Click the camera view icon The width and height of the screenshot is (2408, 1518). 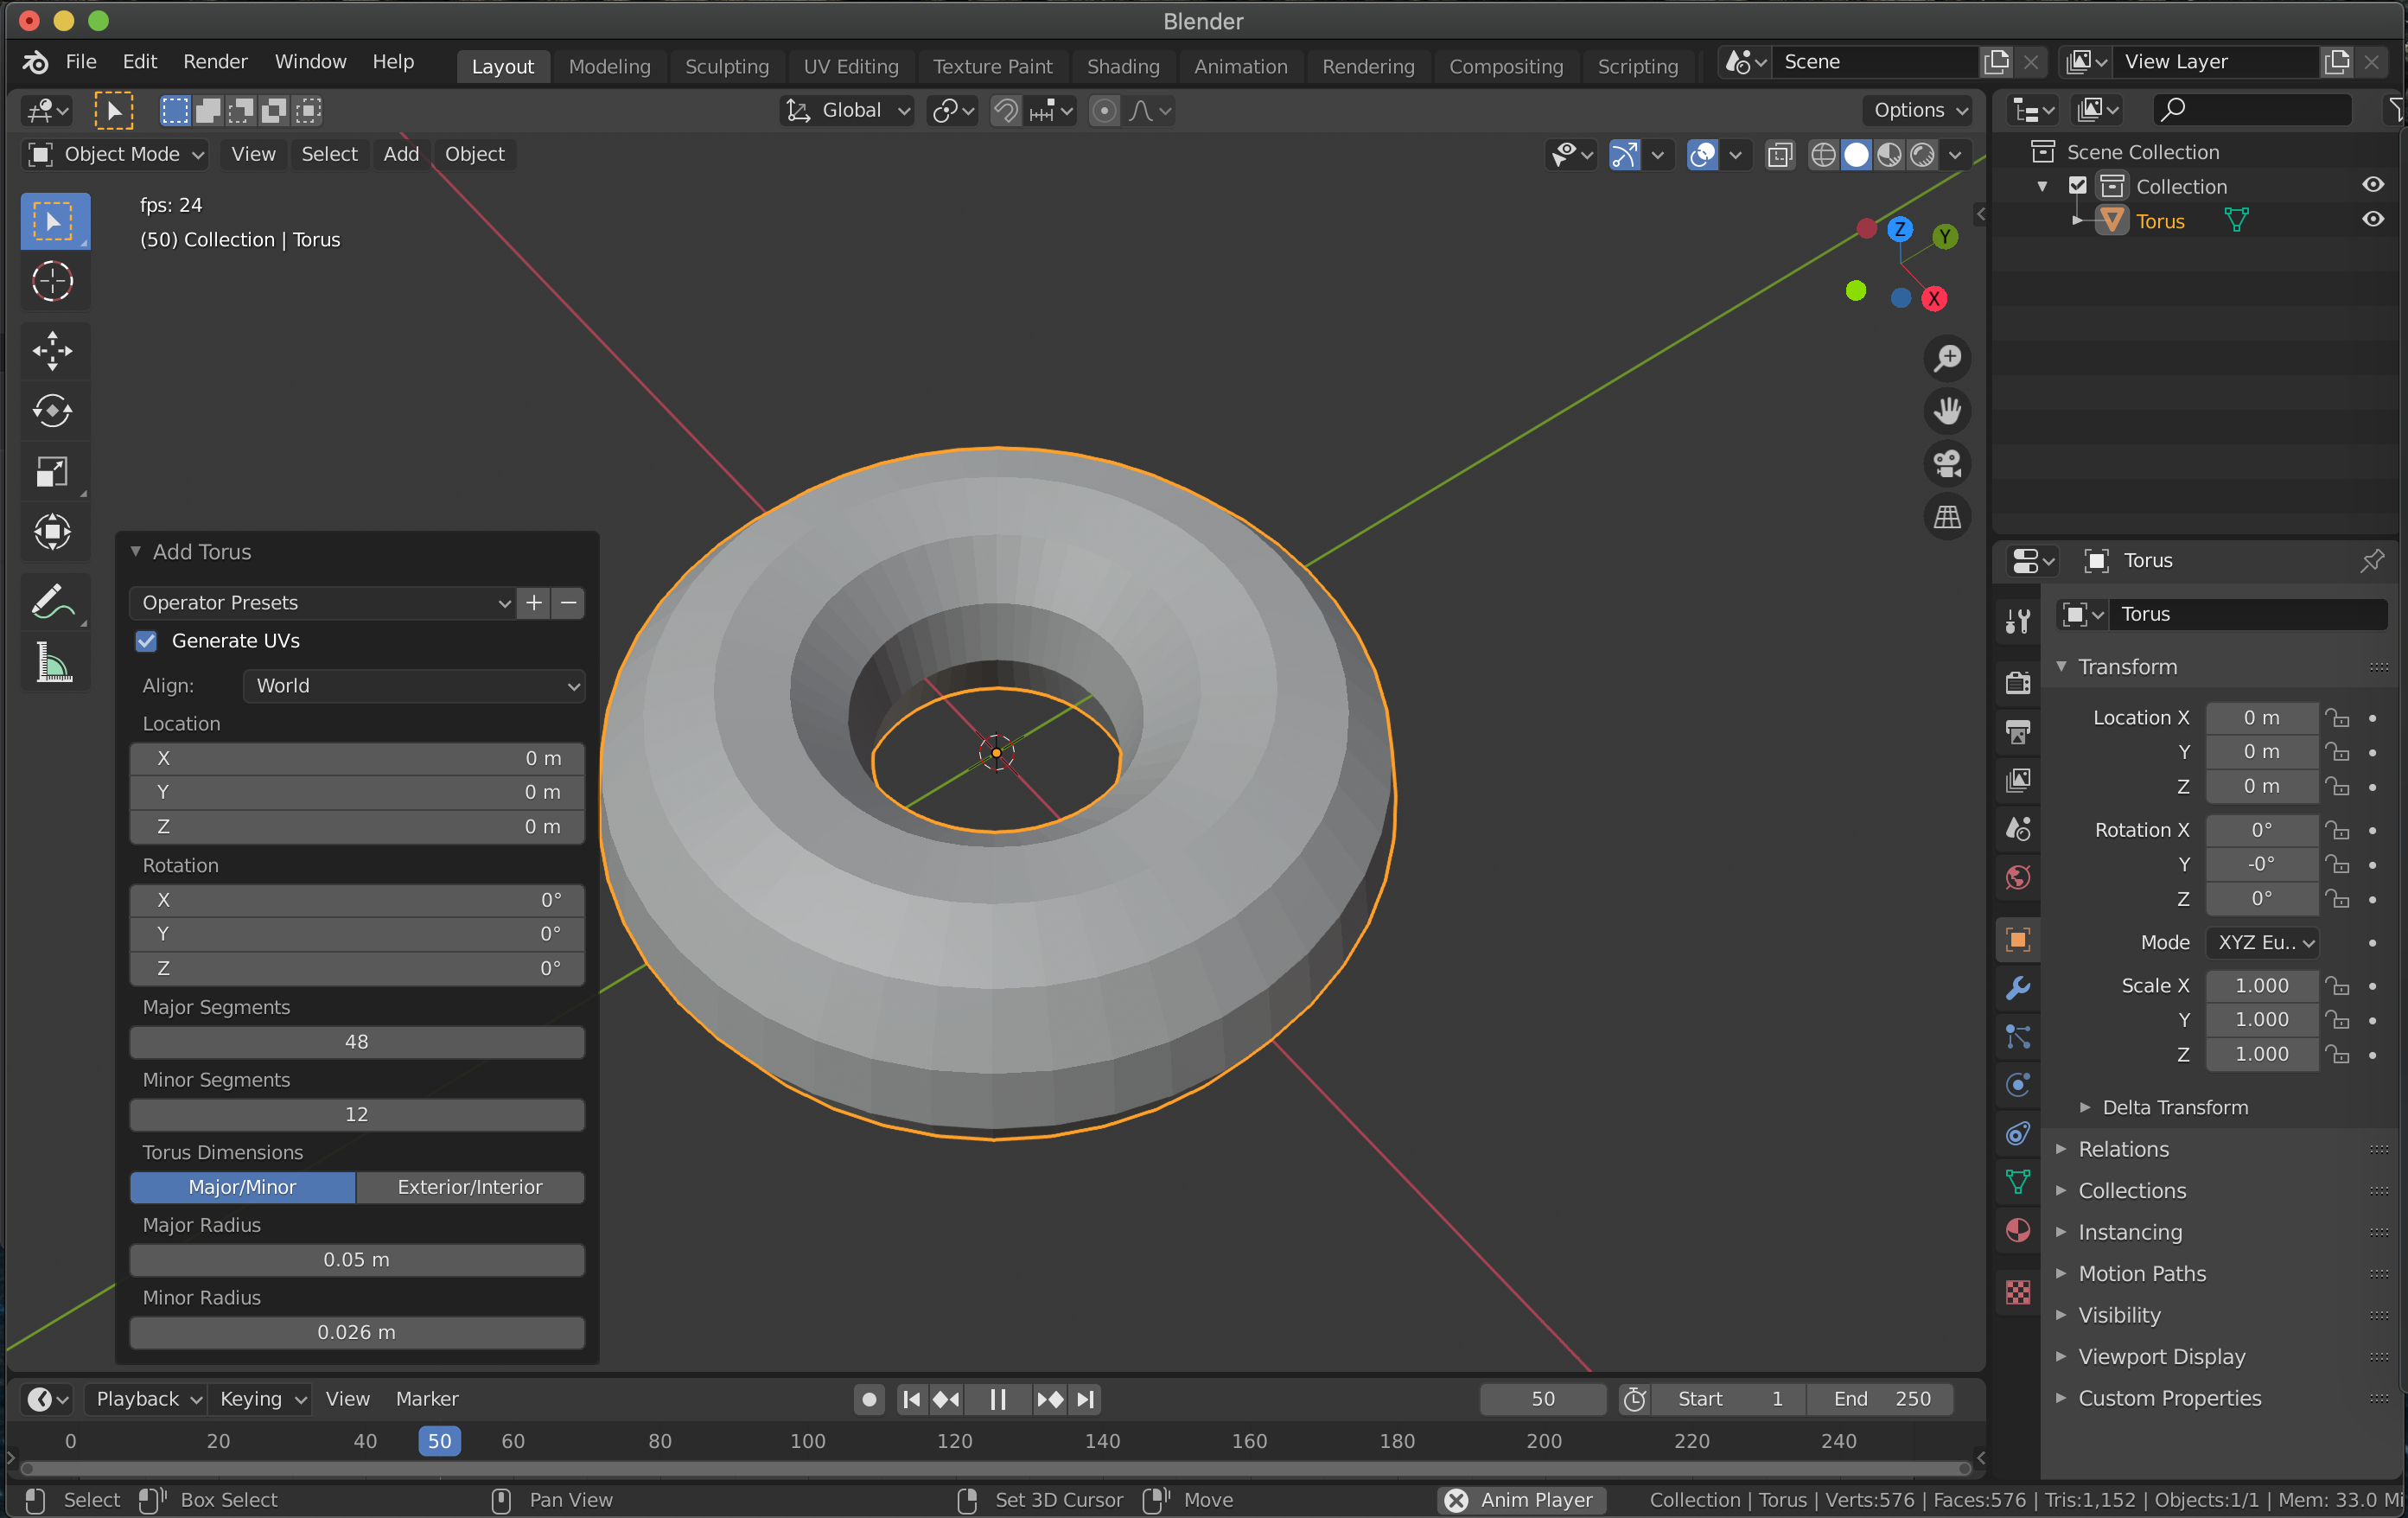pyautogui.click(x=1946, y=464)
